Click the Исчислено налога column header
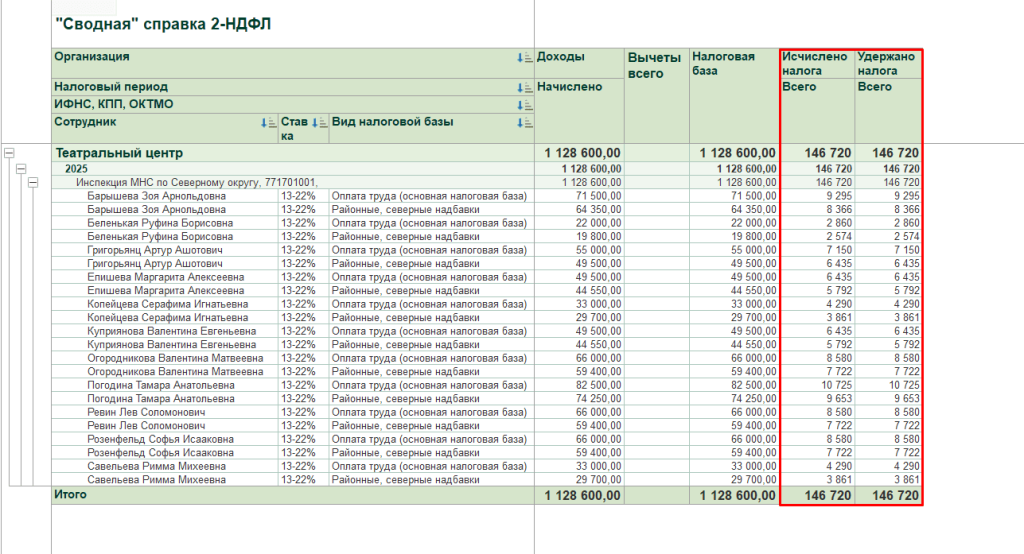The image size is (1024, 554). [x=818, y=63]
